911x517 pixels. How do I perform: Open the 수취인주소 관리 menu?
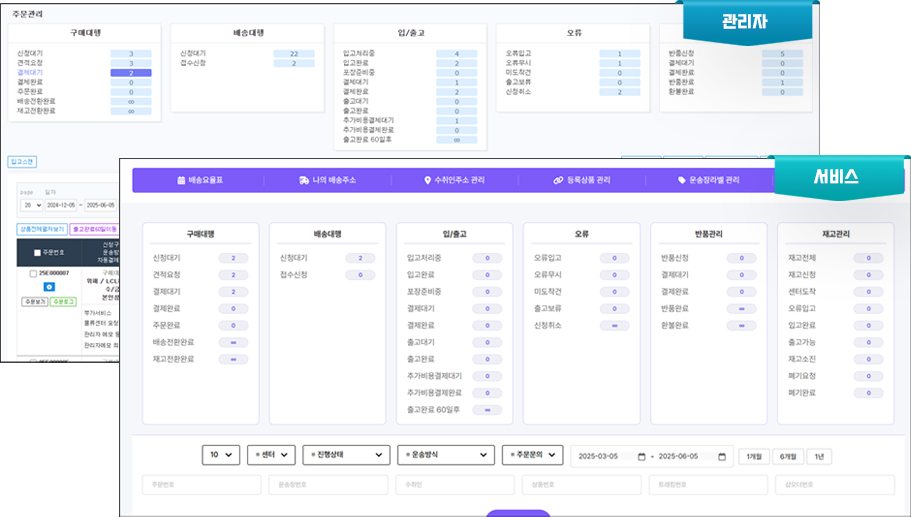coord(454,180)
